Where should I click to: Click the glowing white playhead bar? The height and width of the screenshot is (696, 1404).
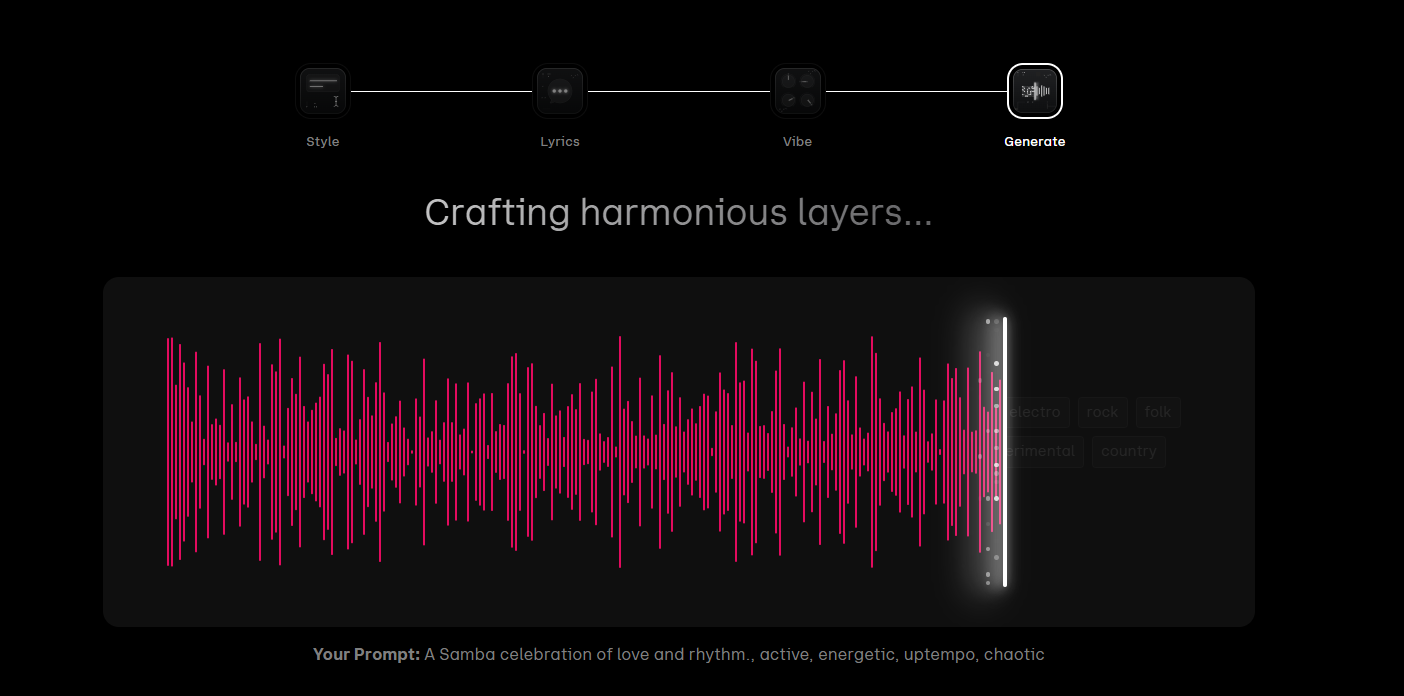point(1005,452)
